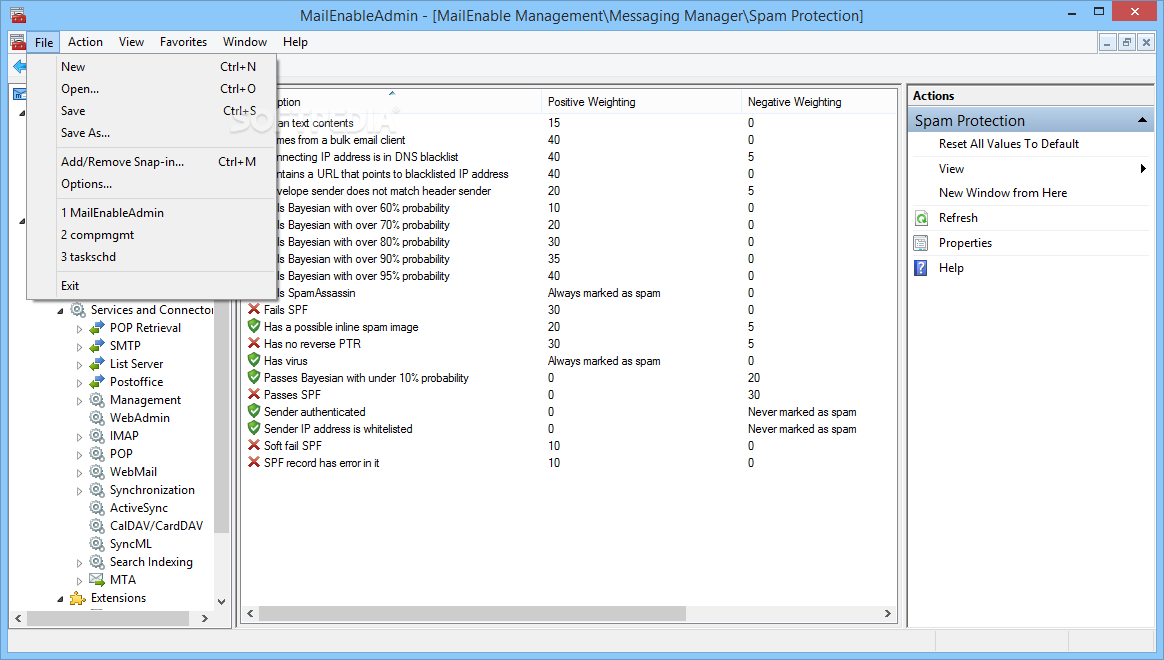The height and width of the screenshot is (660, 1164).
Task: Click the Management gear icon in tree
Action: pyautogui.click(x=97, y=400)
